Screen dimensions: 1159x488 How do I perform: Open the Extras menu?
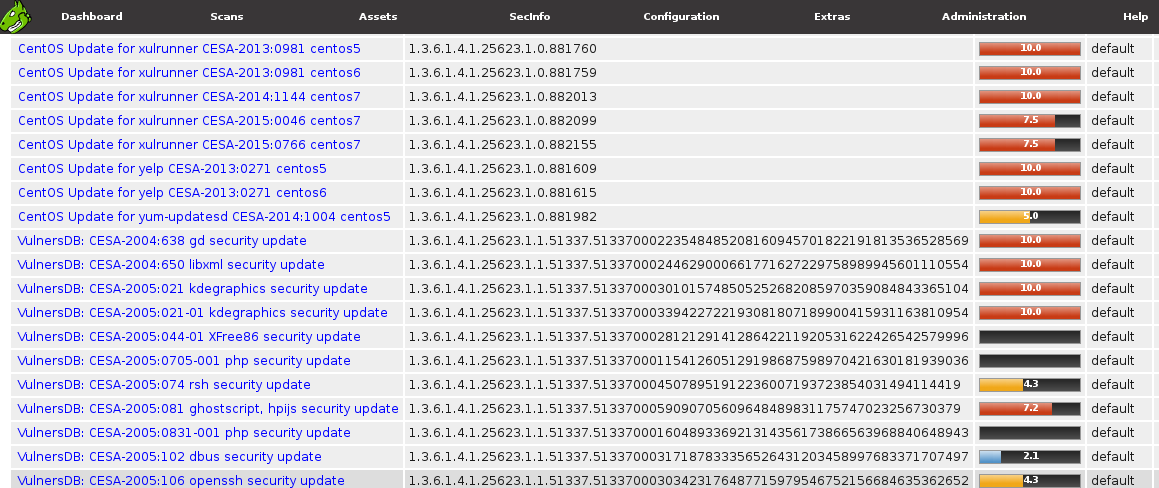click(x=832, y=16)
